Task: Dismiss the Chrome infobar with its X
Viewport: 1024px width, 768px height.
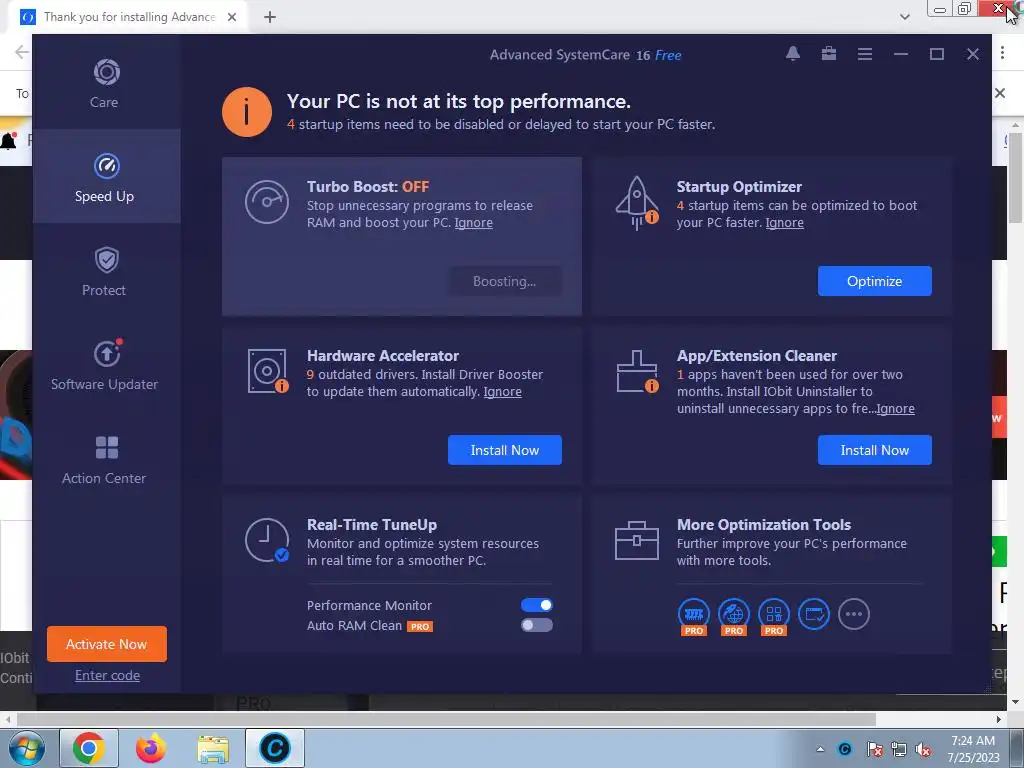Action: click(x=1000, y=93)
